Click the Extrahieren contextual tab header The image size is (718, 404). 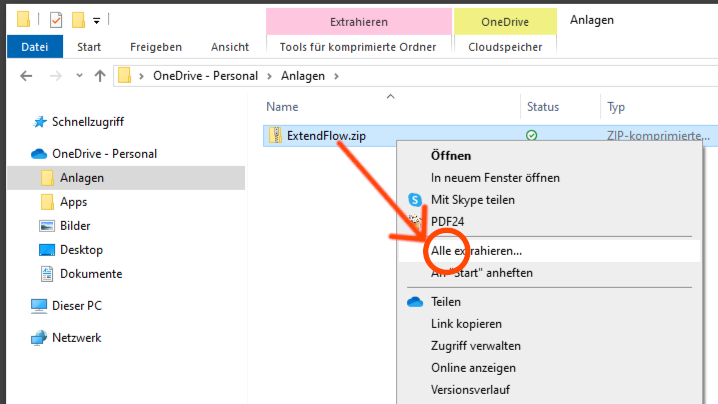coord(359,22)
